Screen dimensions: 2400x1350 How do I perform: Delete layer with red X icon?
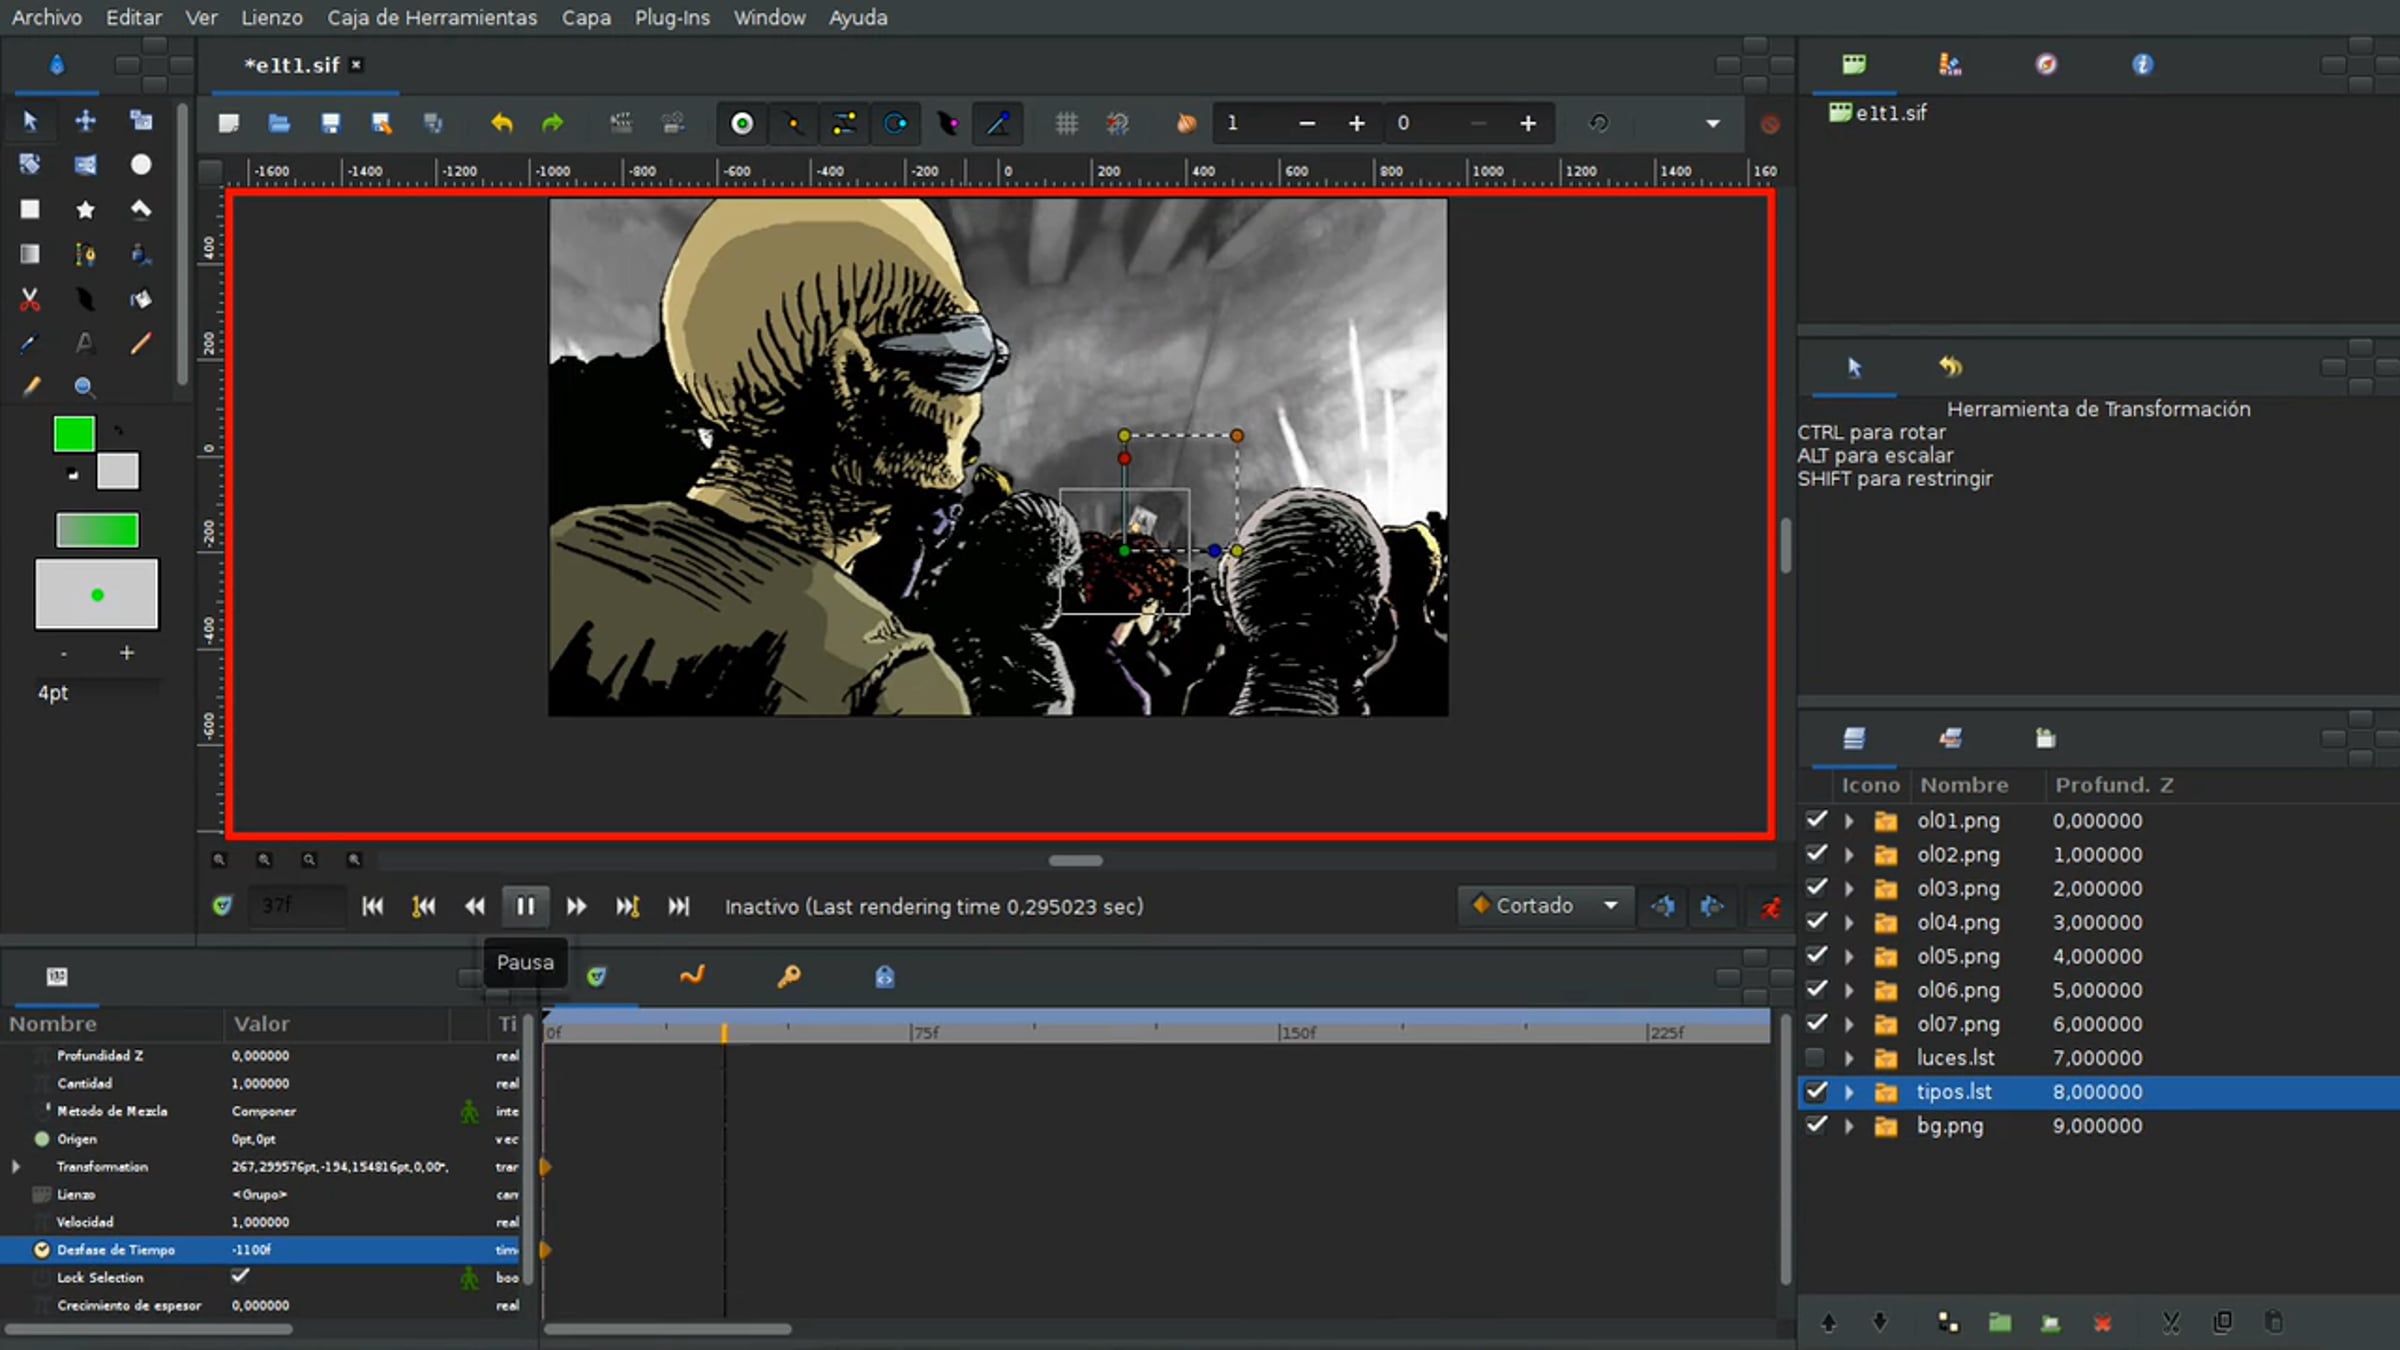pyautogui.click(x=2102, y=1323)
